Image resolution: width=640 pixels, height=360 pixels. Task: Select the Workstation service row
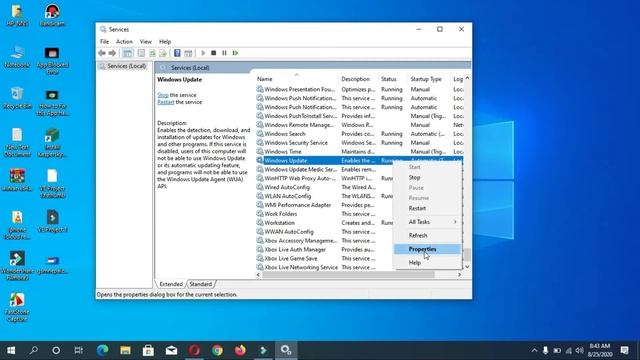324,223
